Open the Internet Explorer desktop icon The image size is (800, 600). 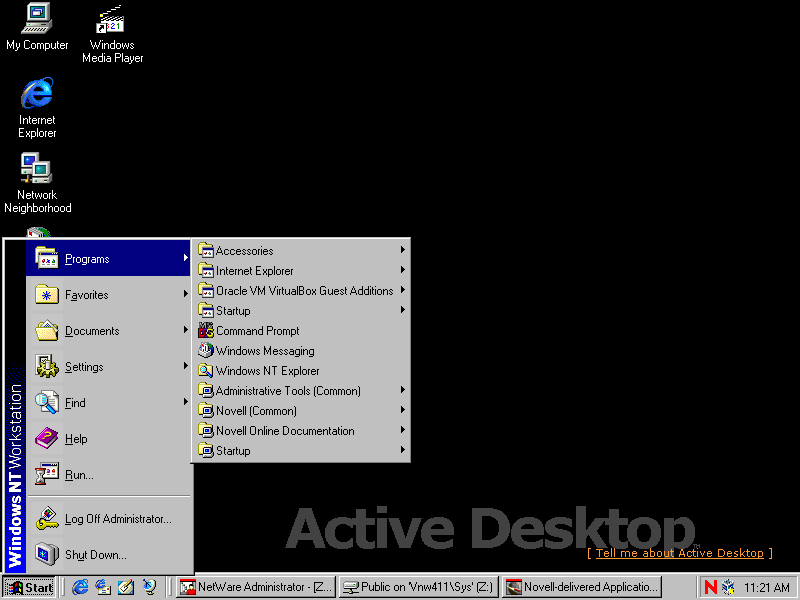(x=37, y=108)
